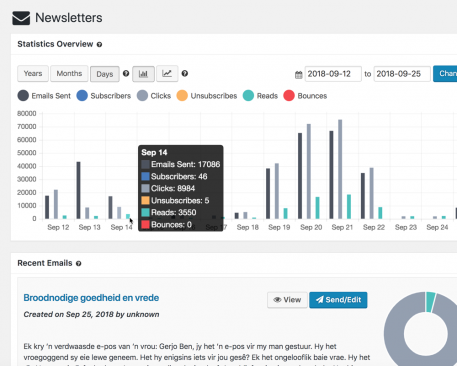Click the Statistics Overview heading
This screenshot has width=458, height=366.
click(x=55, y=44)
